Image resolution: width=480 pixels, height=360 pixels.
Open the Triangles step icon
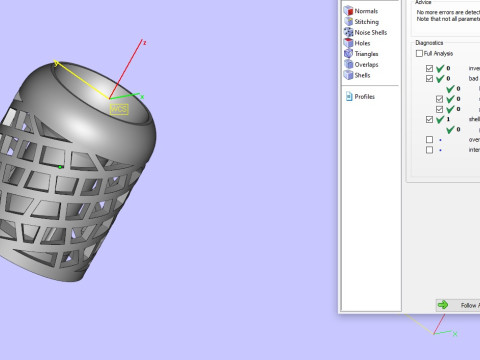tap(348, 53)
